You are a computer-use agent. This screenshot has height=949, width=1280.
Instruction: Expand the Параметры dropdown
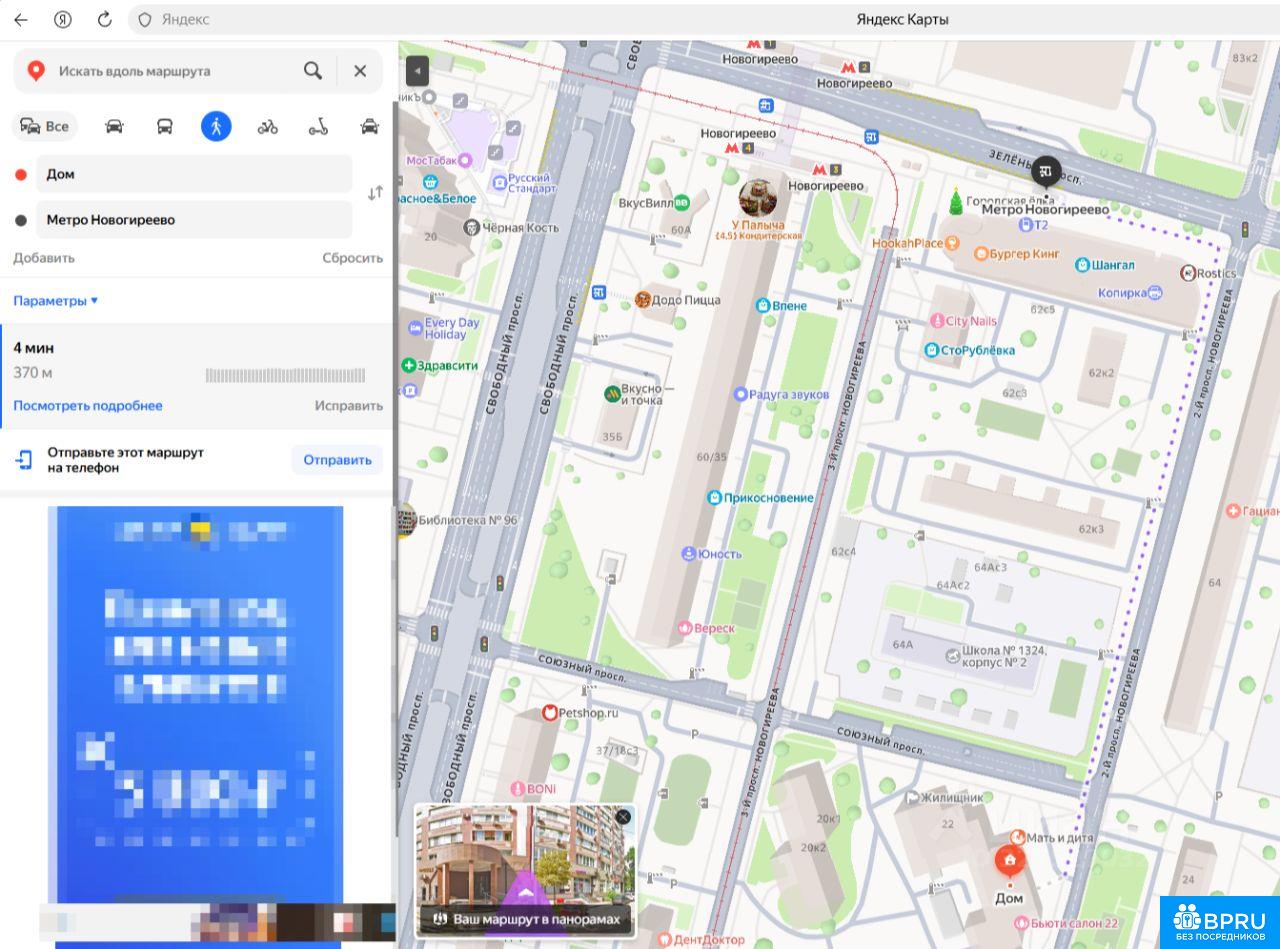(56, 301)
